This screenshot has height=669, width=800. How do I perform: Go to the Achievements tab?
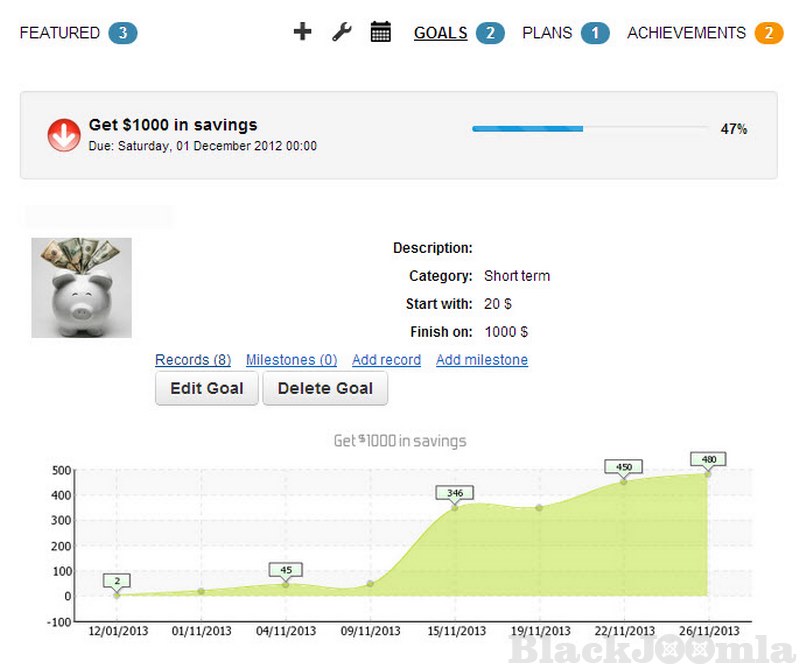(x=686, y=33)
